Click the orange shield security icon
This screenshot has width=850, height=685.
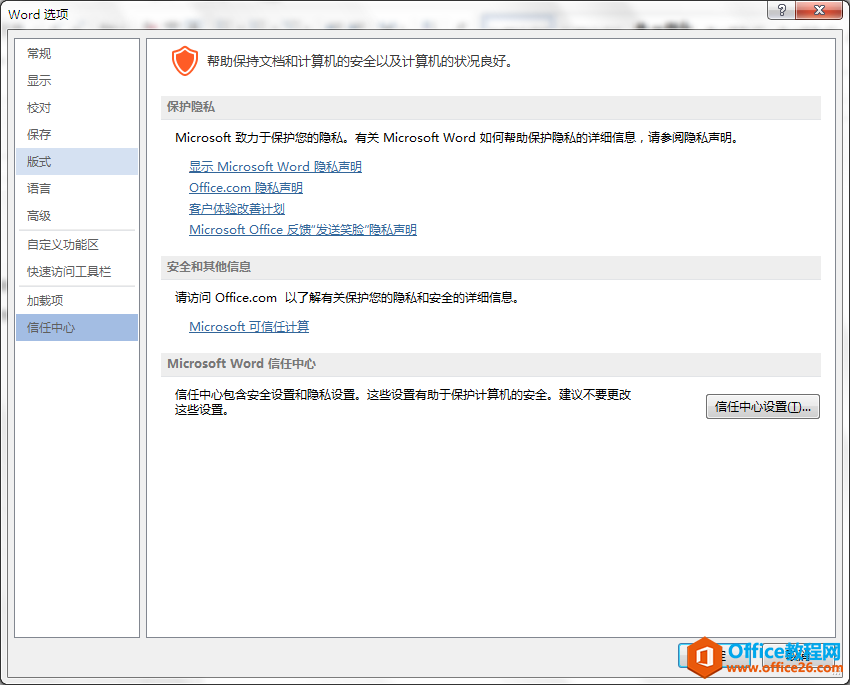pos(184,61)
